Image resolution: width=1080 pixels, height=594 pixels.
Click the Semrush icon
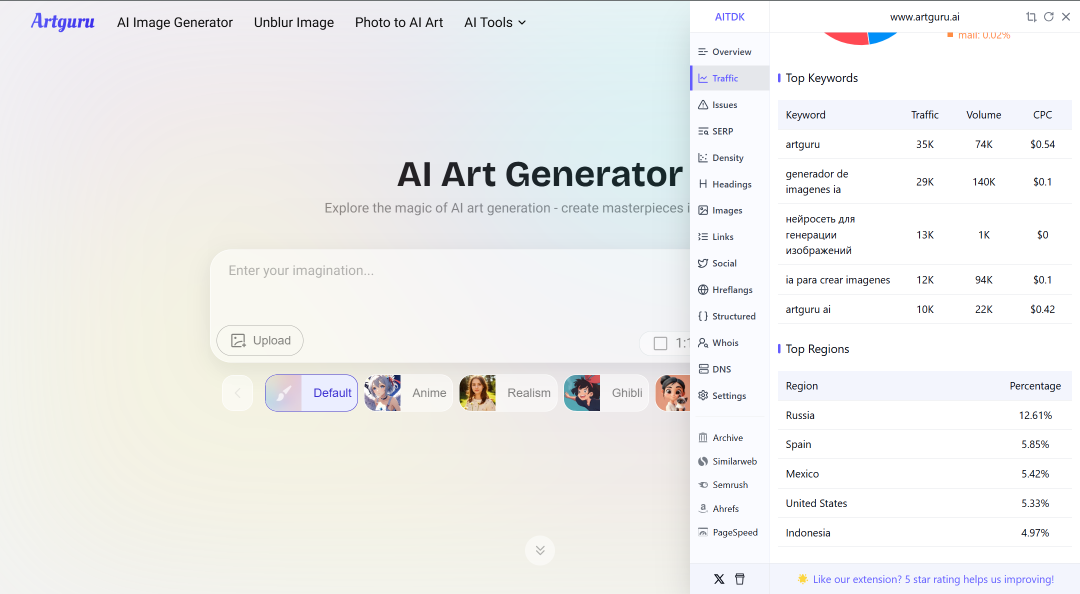[x=703, y=485]
